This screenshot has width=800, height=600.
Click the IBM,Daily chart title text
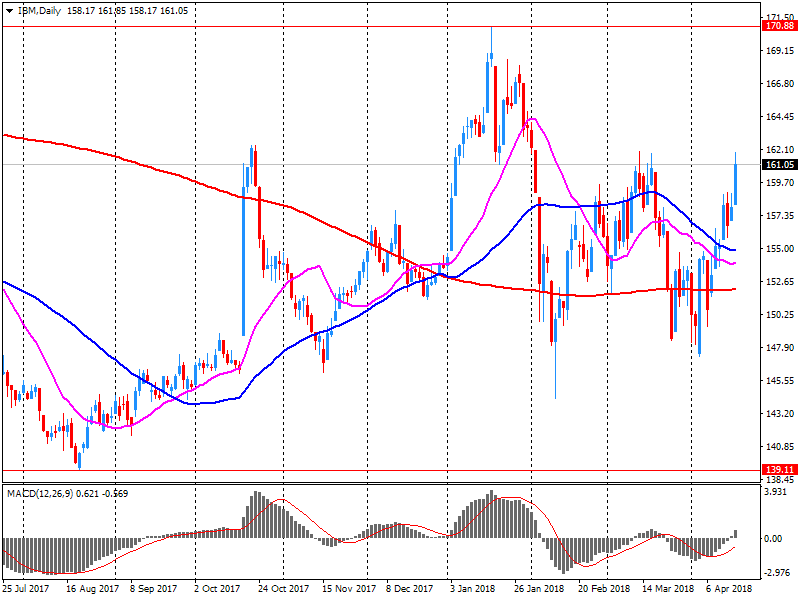[39, 11]
